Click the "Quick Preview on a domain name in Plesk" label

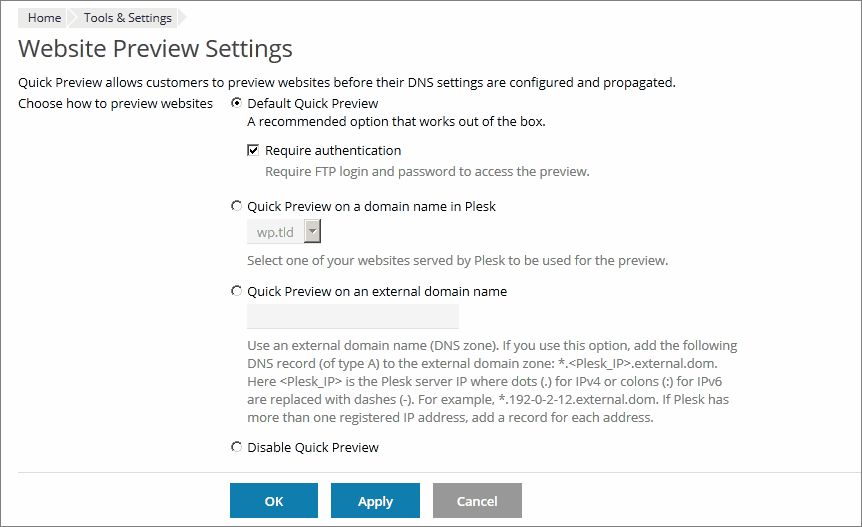[371, 207]
